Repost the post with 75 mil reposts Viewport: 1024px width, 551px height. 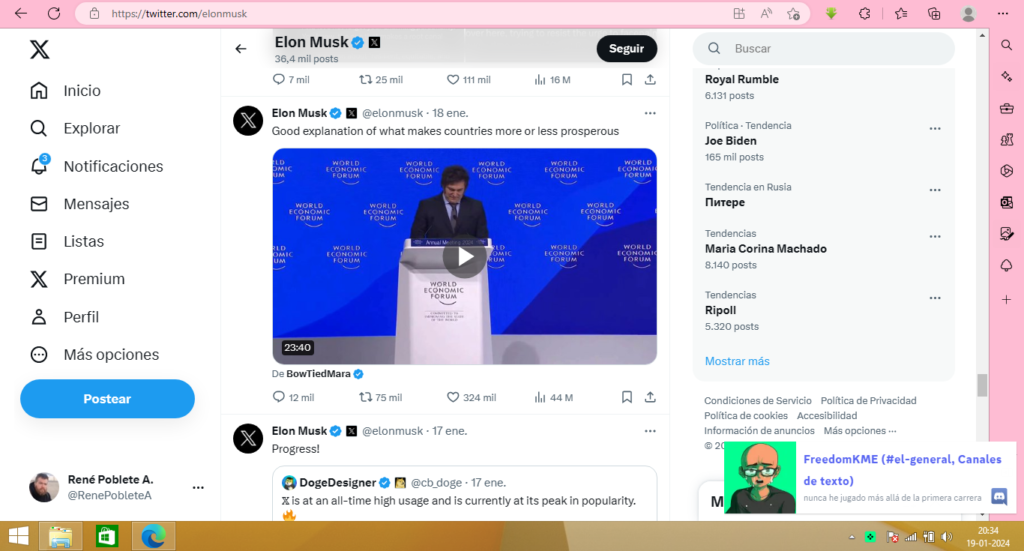[x=381, y=398]
